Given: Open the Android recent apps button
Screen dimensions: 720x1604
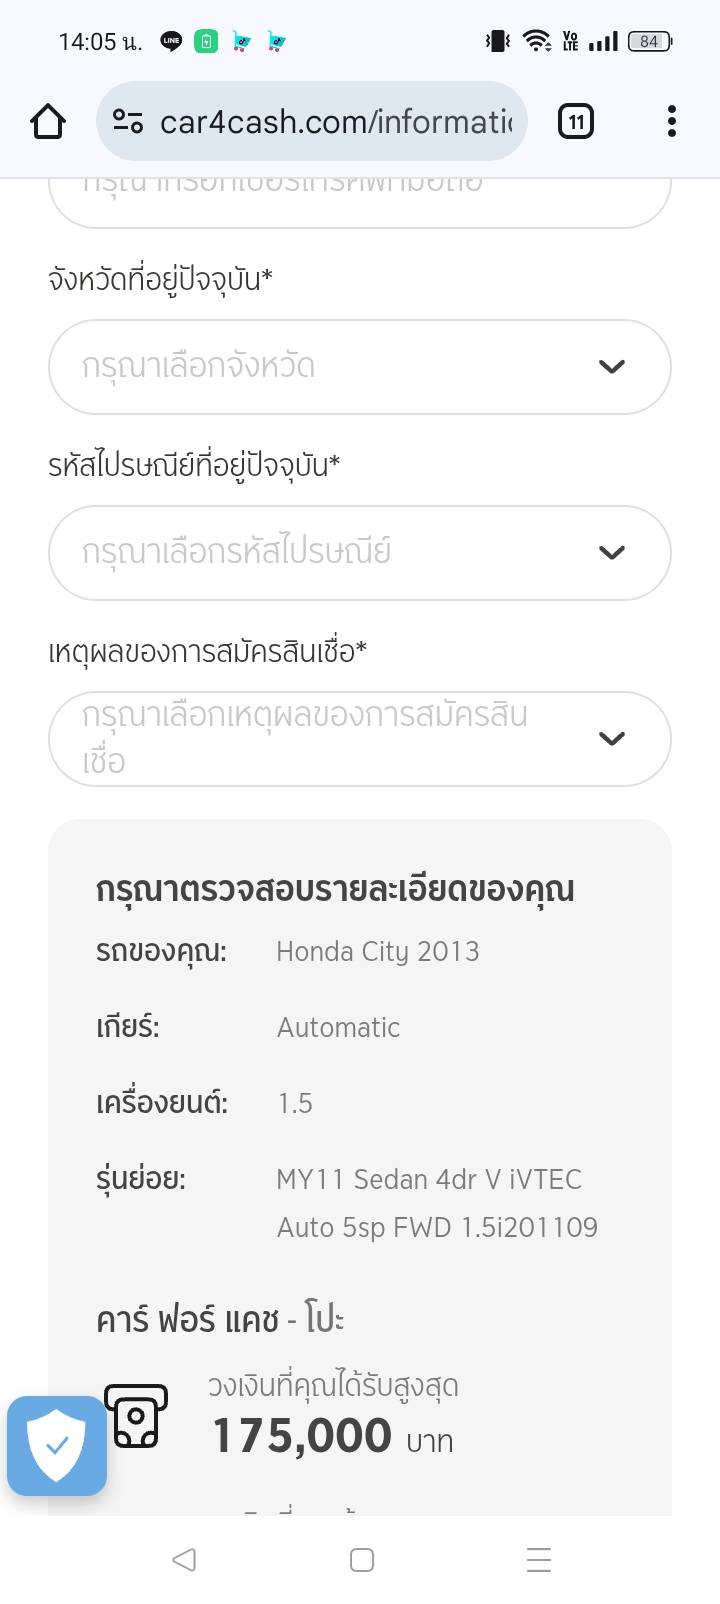Looking at the screenshot, I should (x=538, y=1559).
